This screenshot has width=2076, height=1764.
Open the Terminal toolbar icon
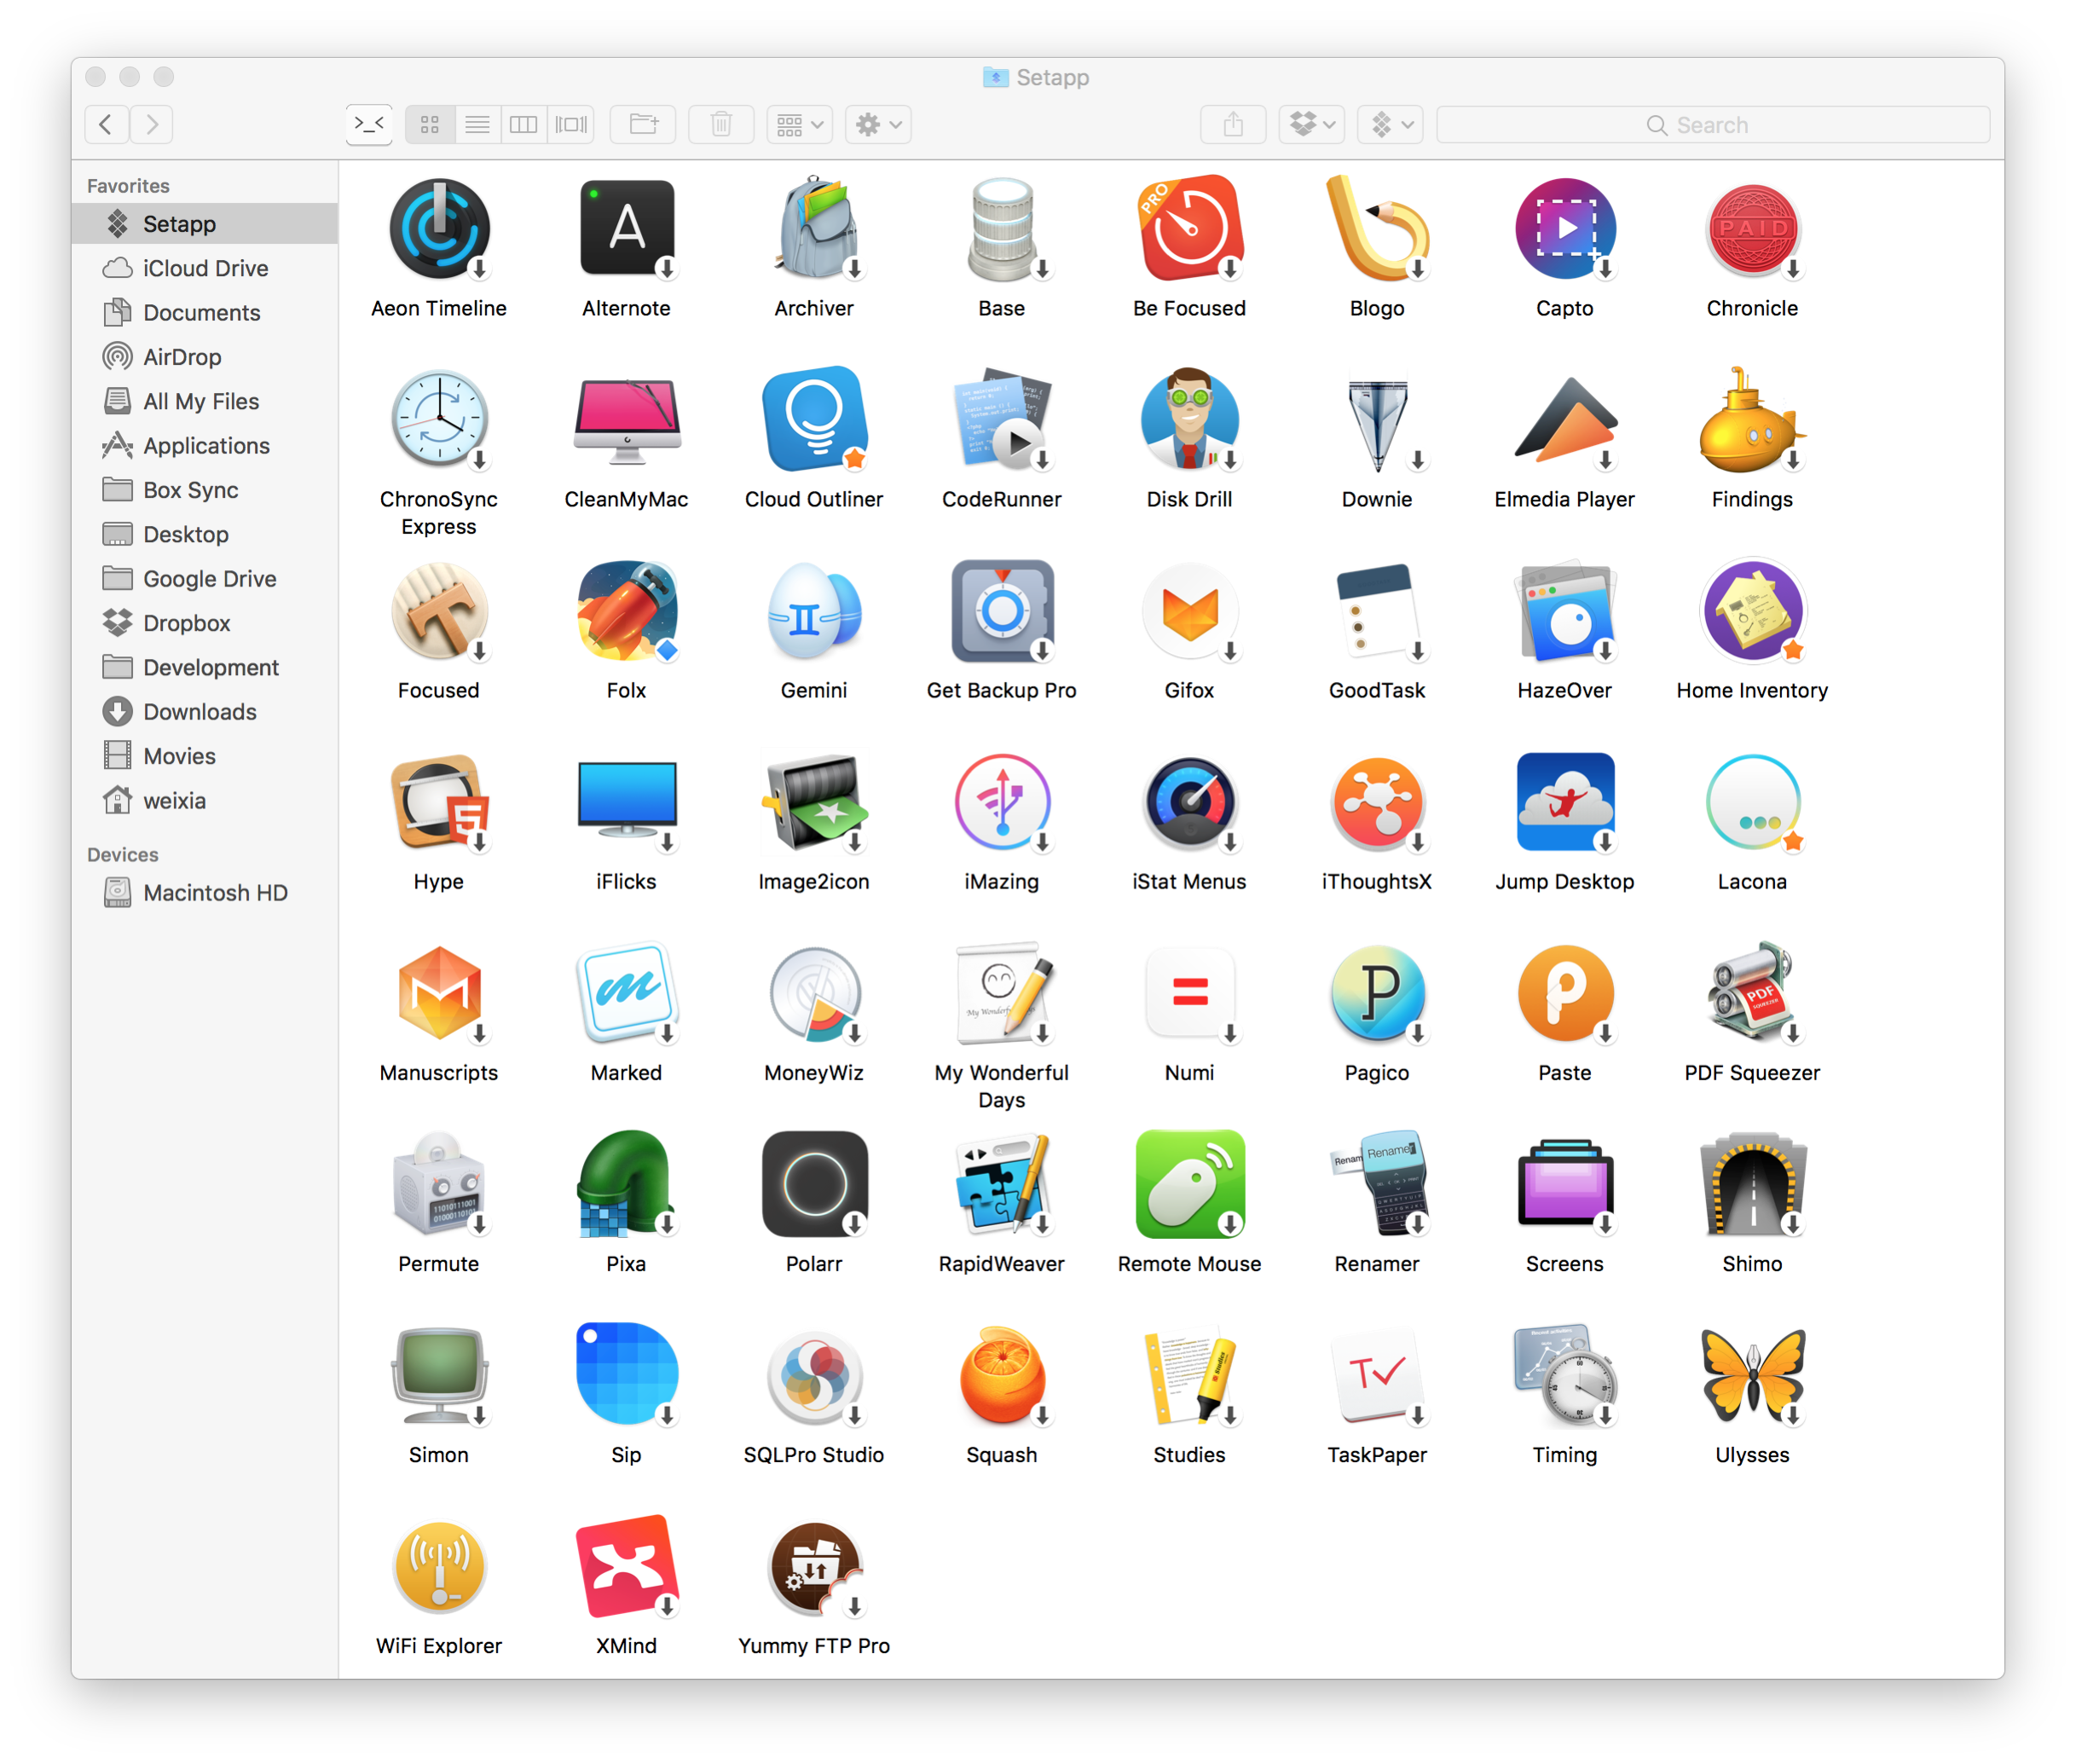click(369, 125)
